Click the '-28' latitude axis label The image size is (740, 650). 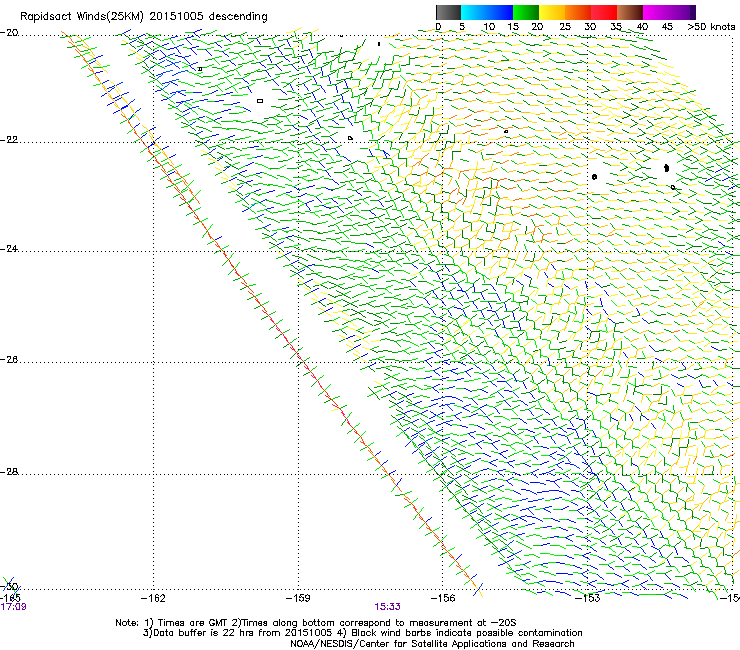9,472
